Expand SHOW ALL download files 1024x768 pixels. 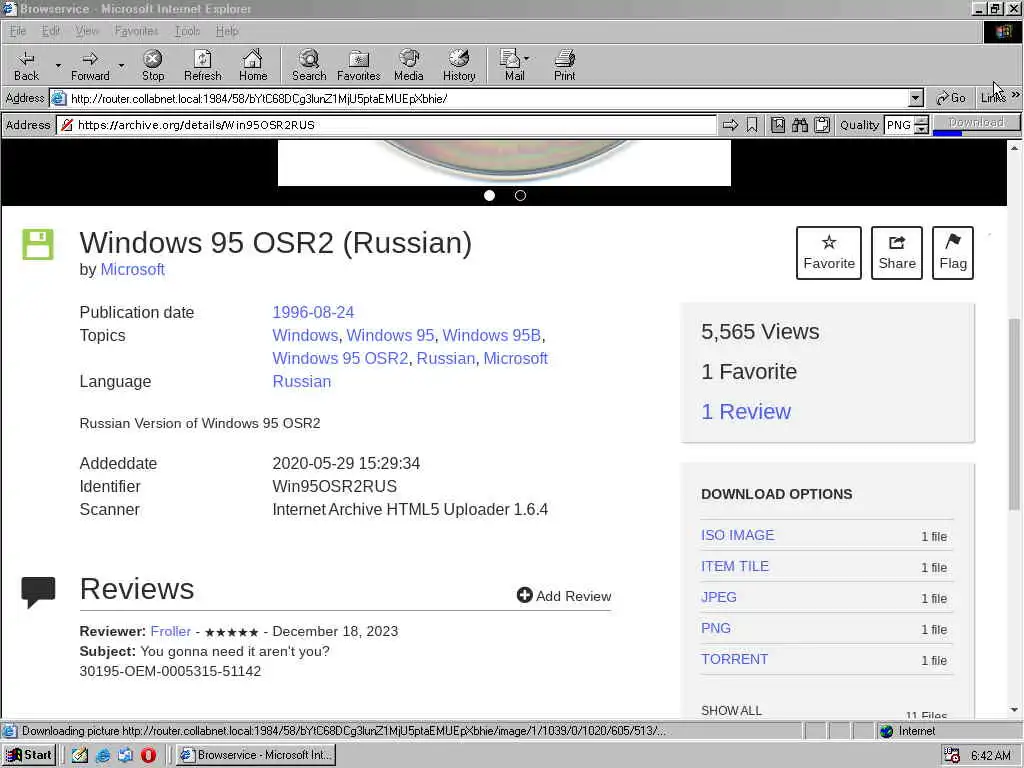pos(731,710)
